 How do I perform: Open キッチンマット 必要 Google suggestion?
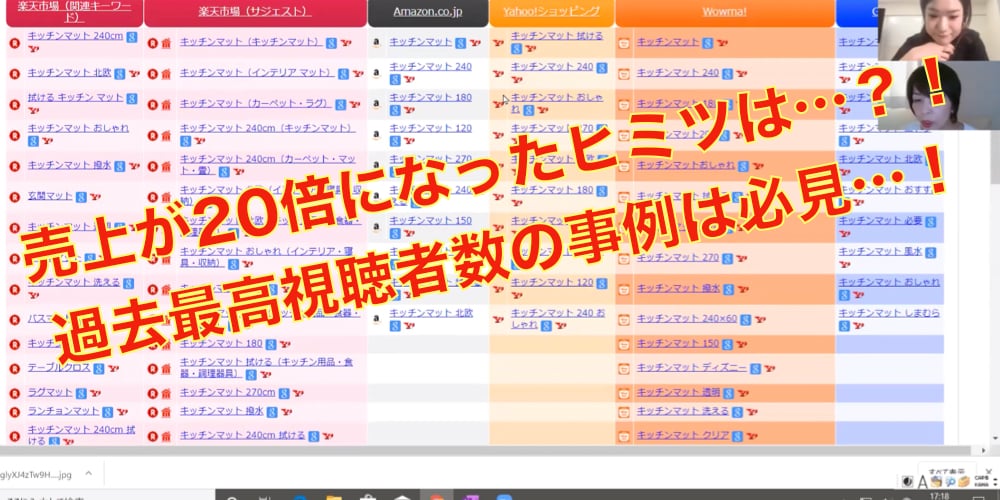point(880,221)
